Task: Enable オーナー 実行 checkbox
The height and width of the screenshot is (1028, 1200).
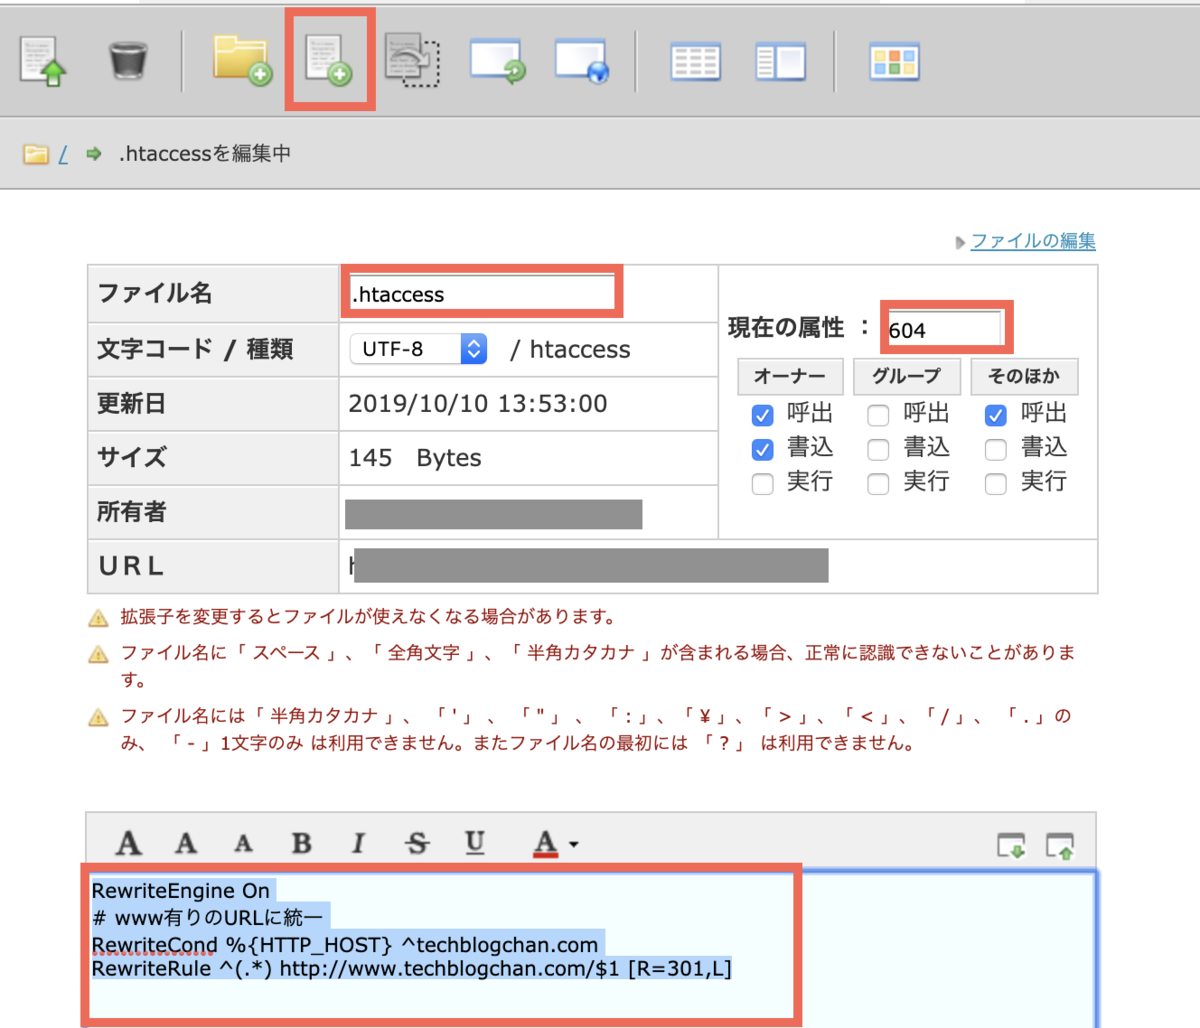Action: click(x=762, y=483)
